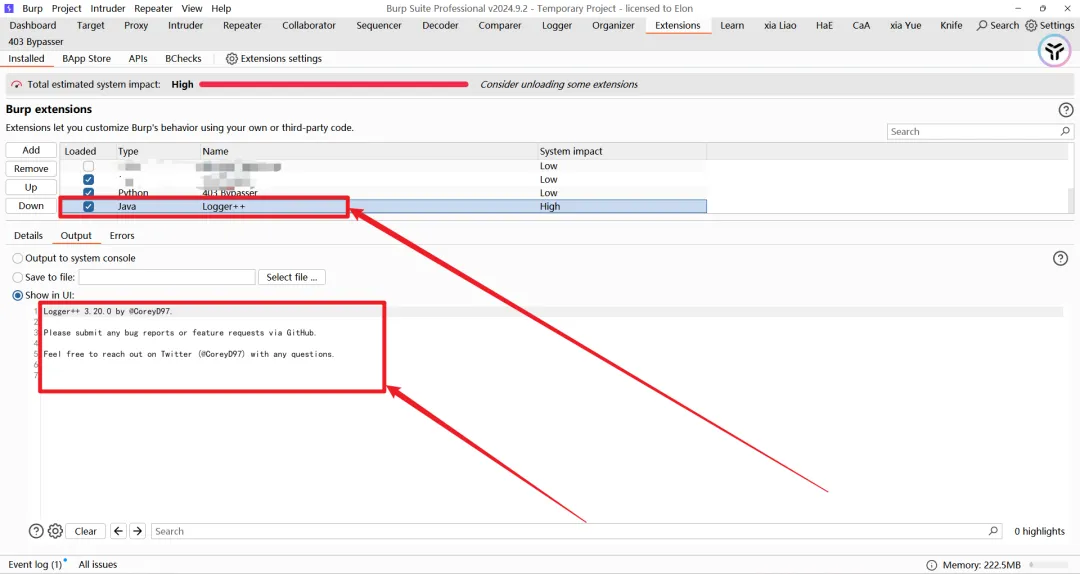
Task: Switch to the Details tab
Action: tap(28, 236)
